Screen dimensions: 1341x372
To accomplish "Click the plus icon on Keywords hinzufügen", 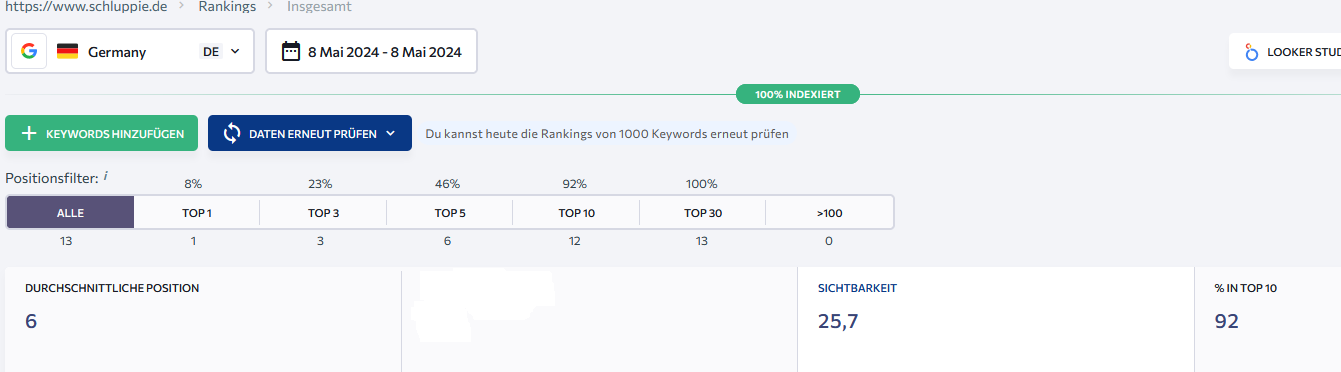I will tap(29, 133).
